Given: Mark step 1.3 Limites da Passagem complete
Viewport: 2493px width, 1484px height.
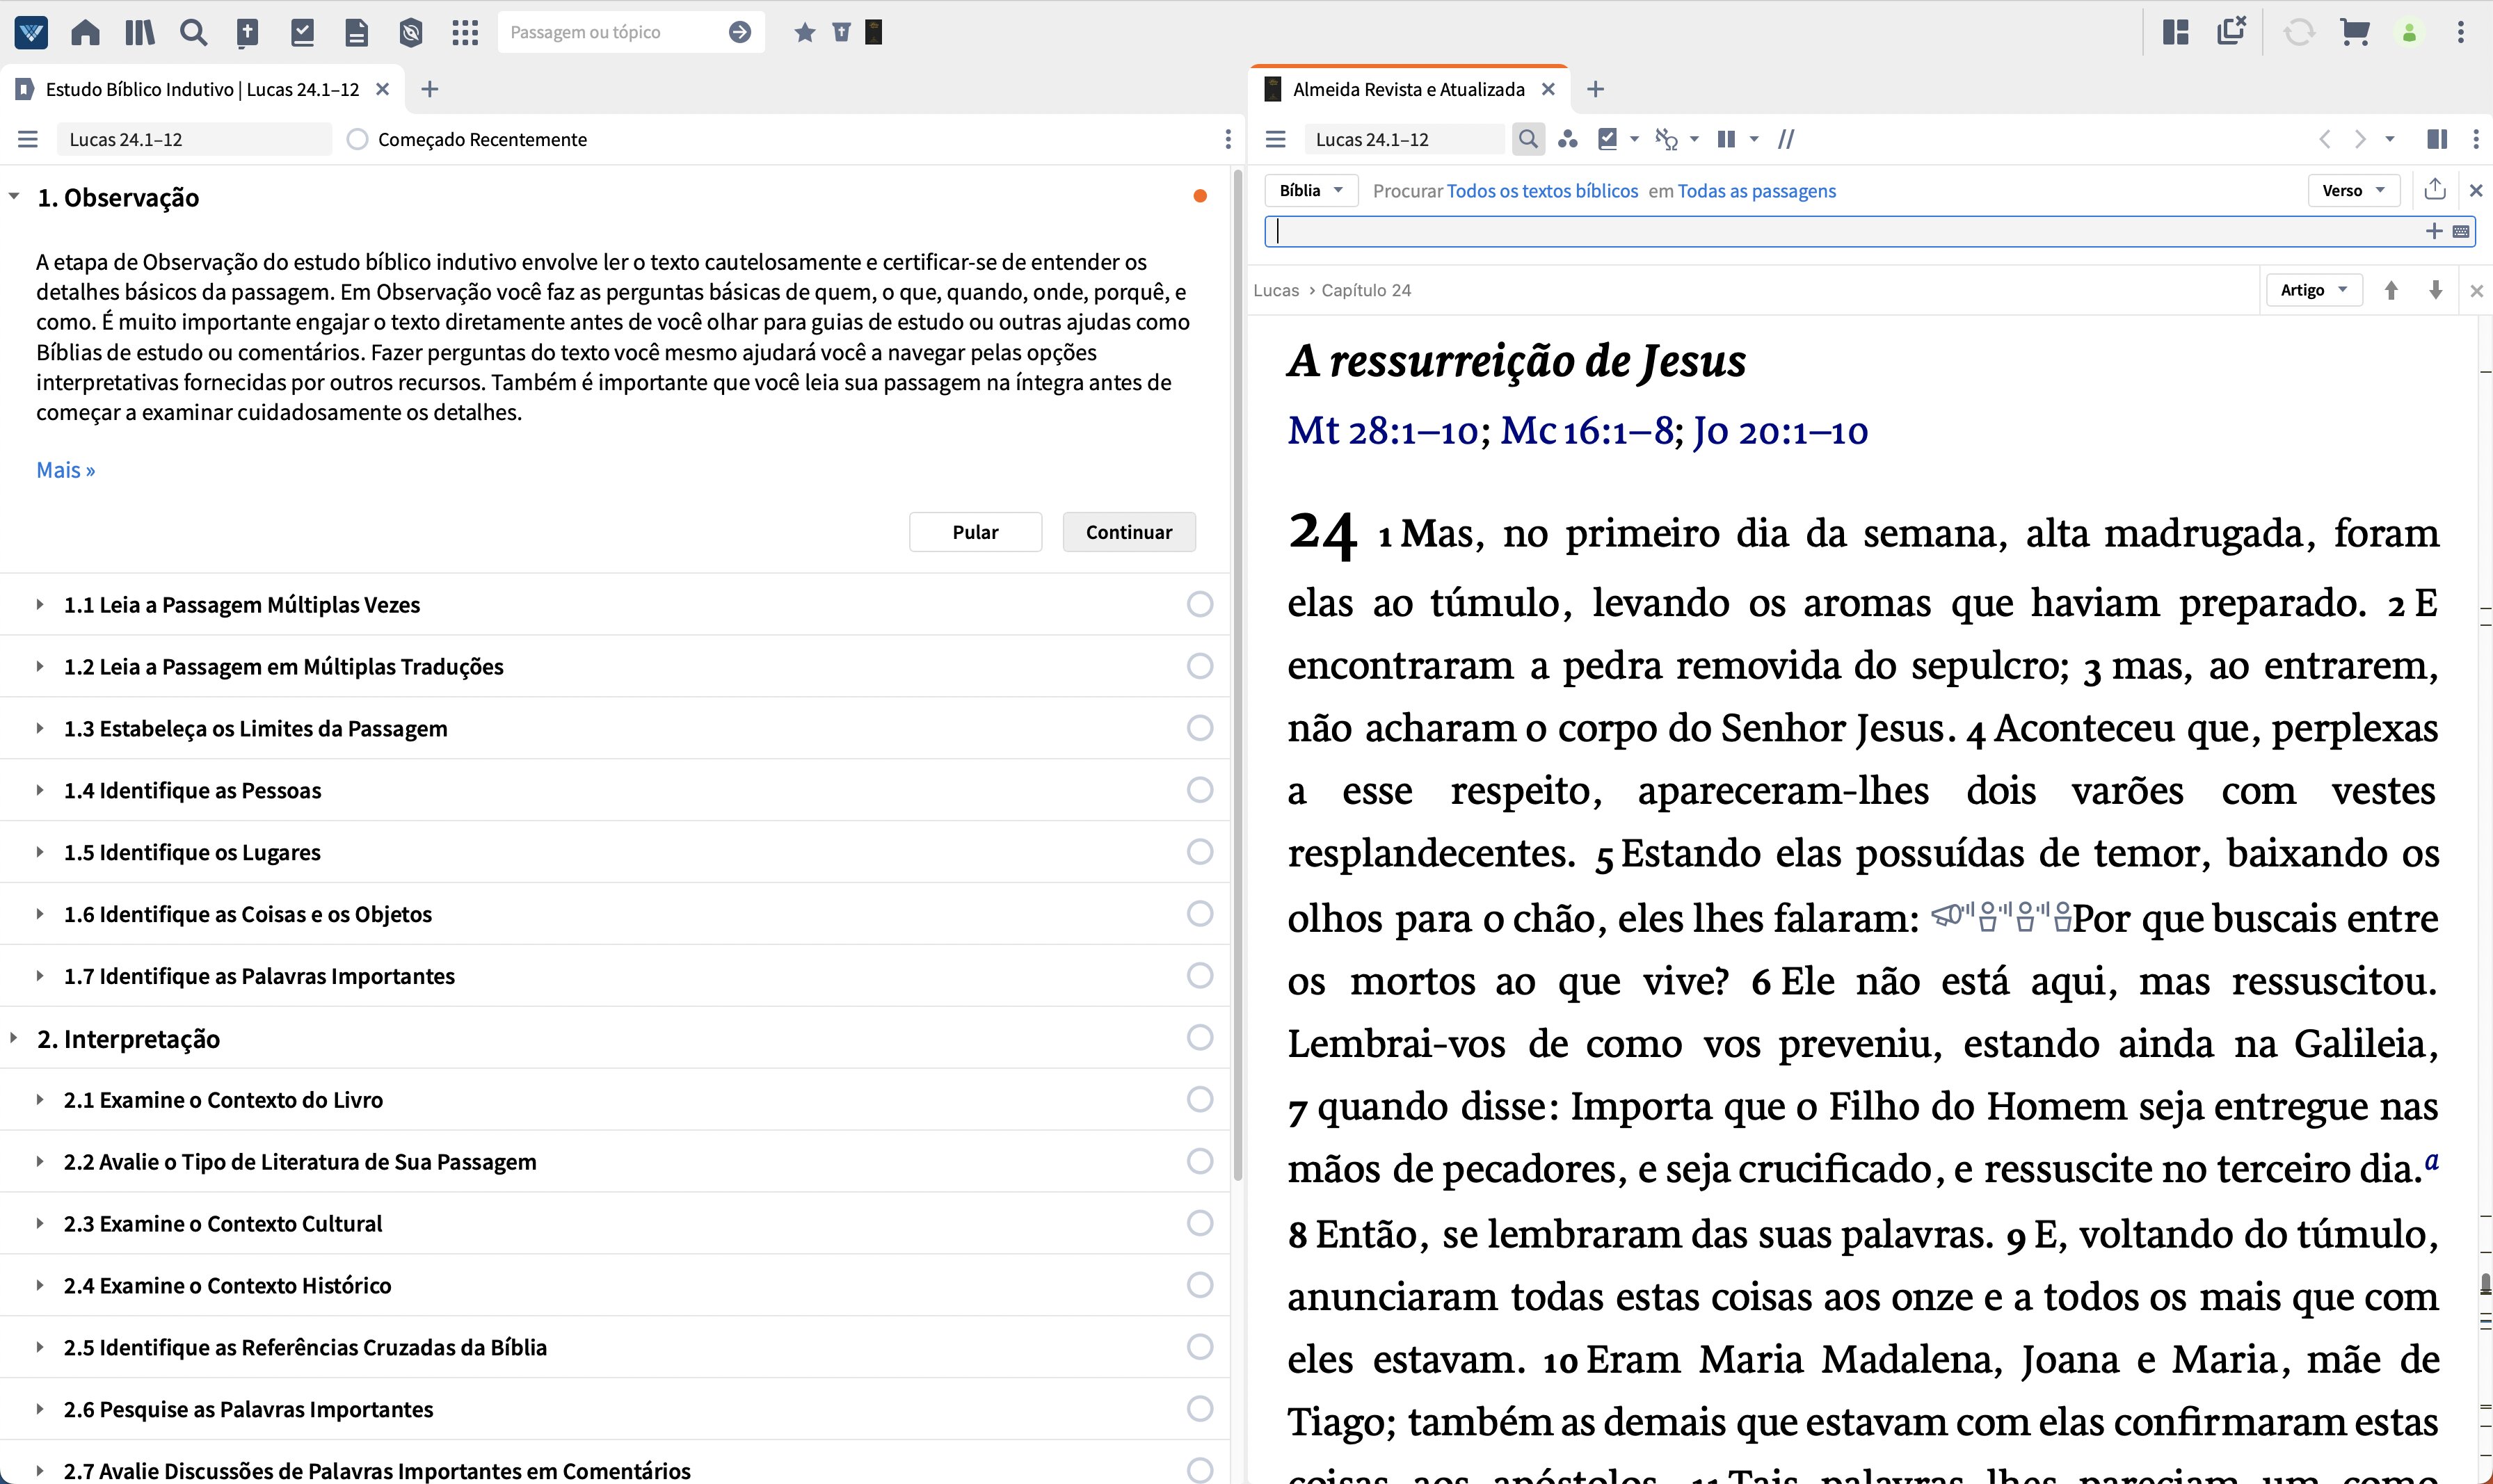Looking at the screenshot, I should (x=1199, y=728).
